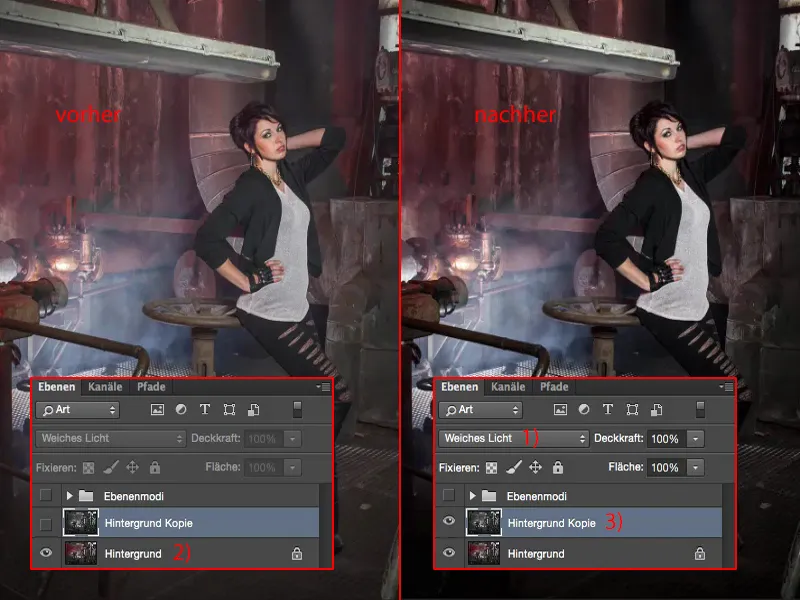
Task: Hide Hintergrund layer in right panel
Action: point(449,553)
